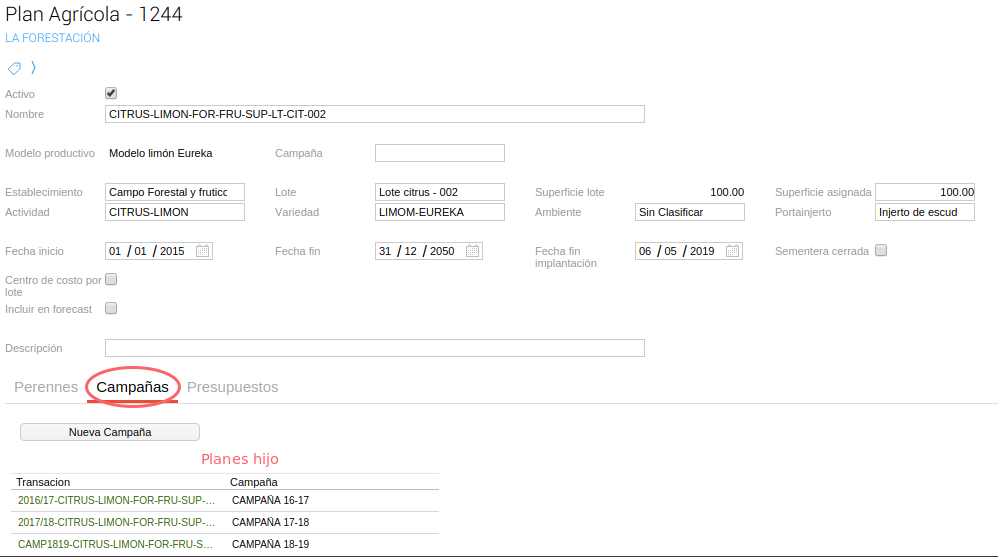Open the 2016/17 CITRUS-LIMON transaction row

[x=116, y=500]
